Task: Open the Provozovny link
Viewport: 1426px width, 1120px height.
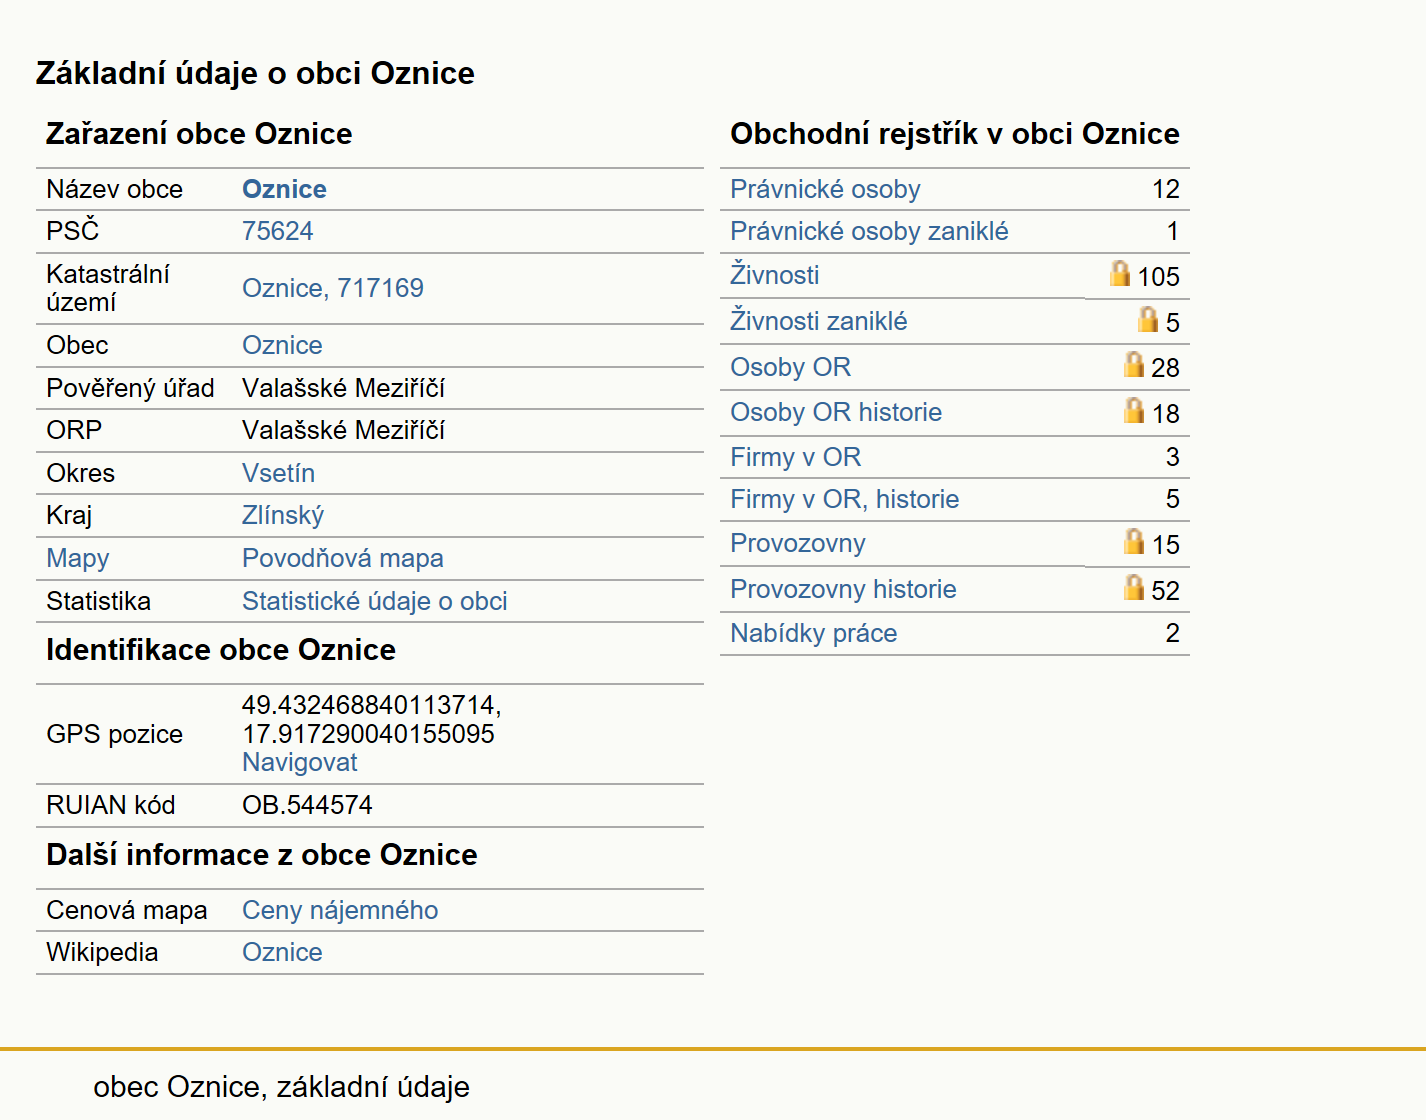Action: [x=797, y=543]
